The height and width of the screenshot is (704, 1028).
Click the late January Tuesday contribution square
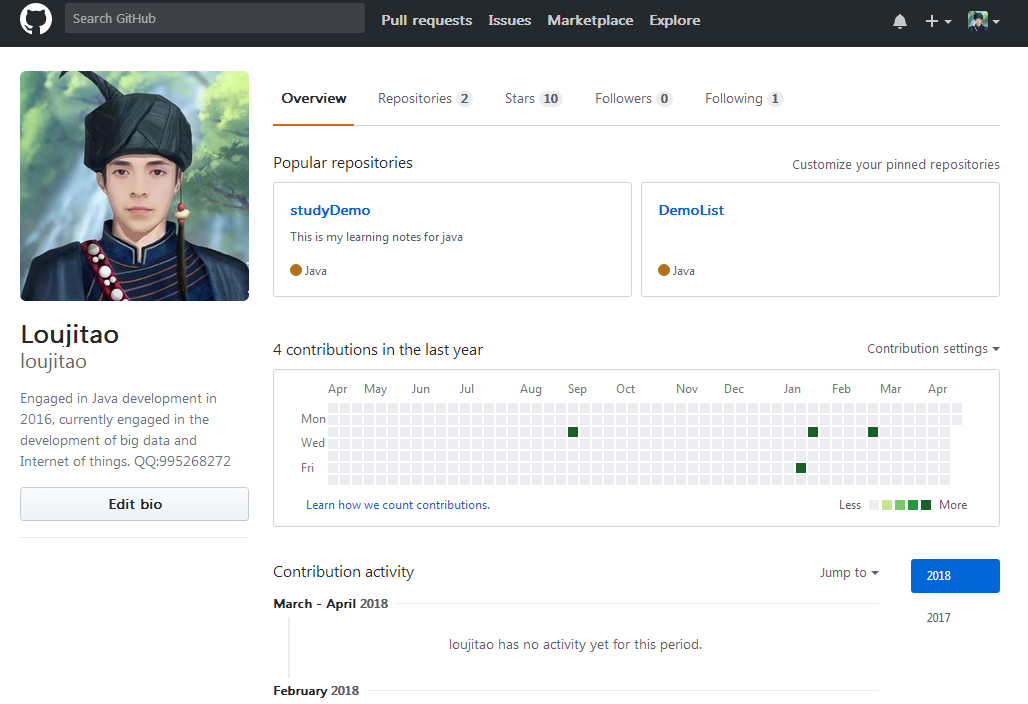pyautogui.click(x=813, y=432)
